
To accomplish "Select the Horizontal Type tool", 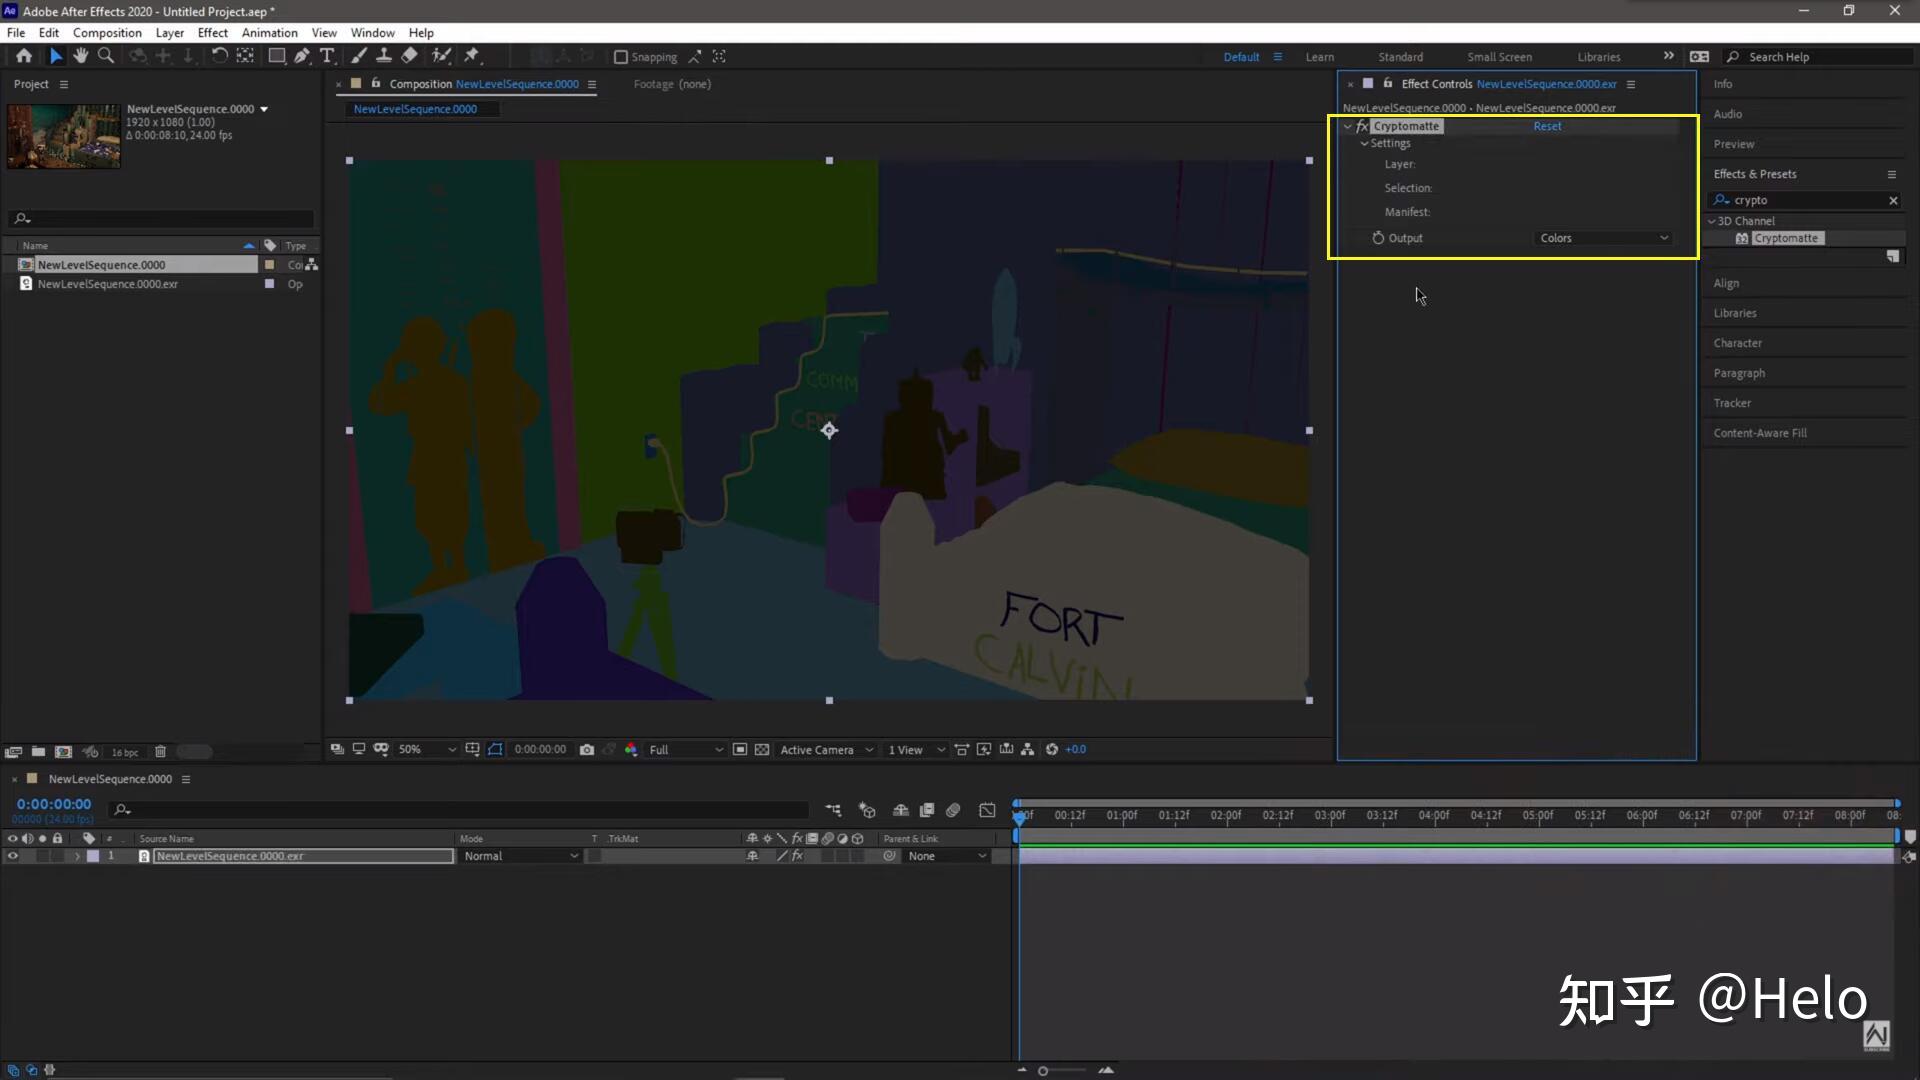I will click(328, 57).
